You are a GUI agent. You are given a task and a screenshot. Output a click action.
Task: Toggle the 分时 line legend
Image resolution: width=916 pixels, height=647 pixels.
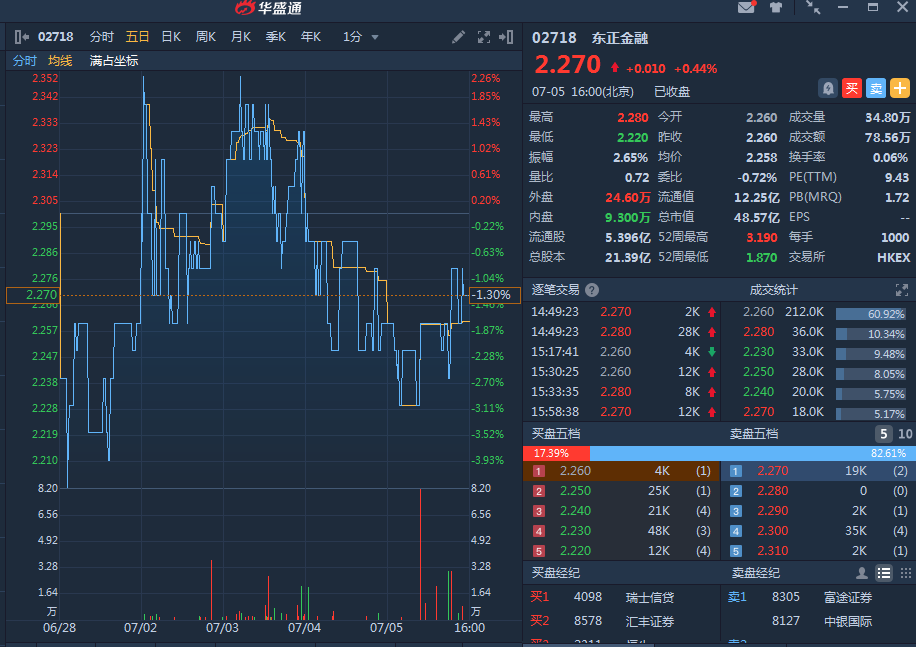pos(25,61)
